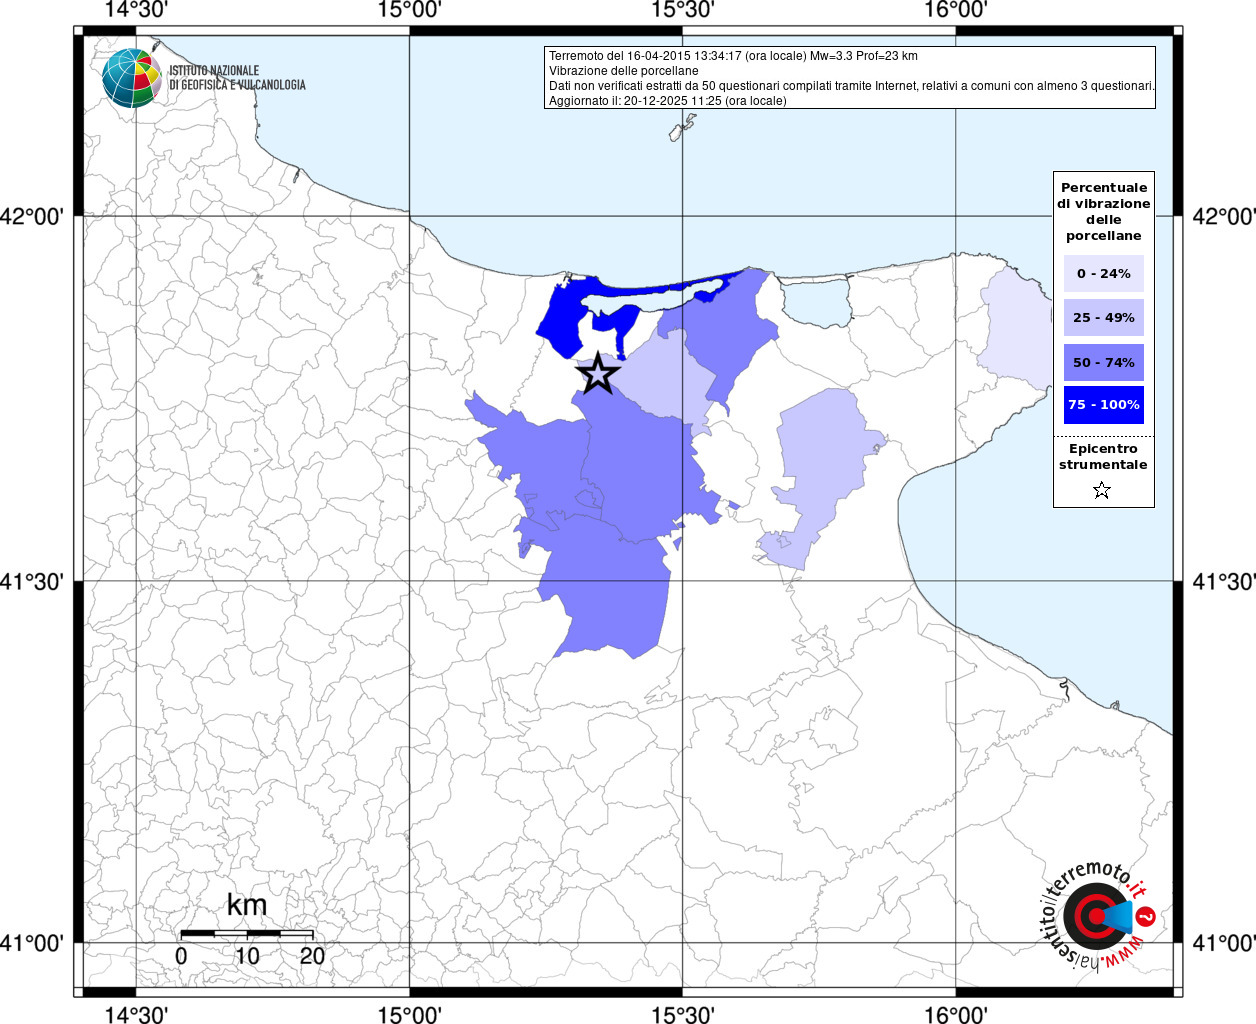1256x1024 pixels.
Task: Click the INGV globe logo
Action: (131, 78)
